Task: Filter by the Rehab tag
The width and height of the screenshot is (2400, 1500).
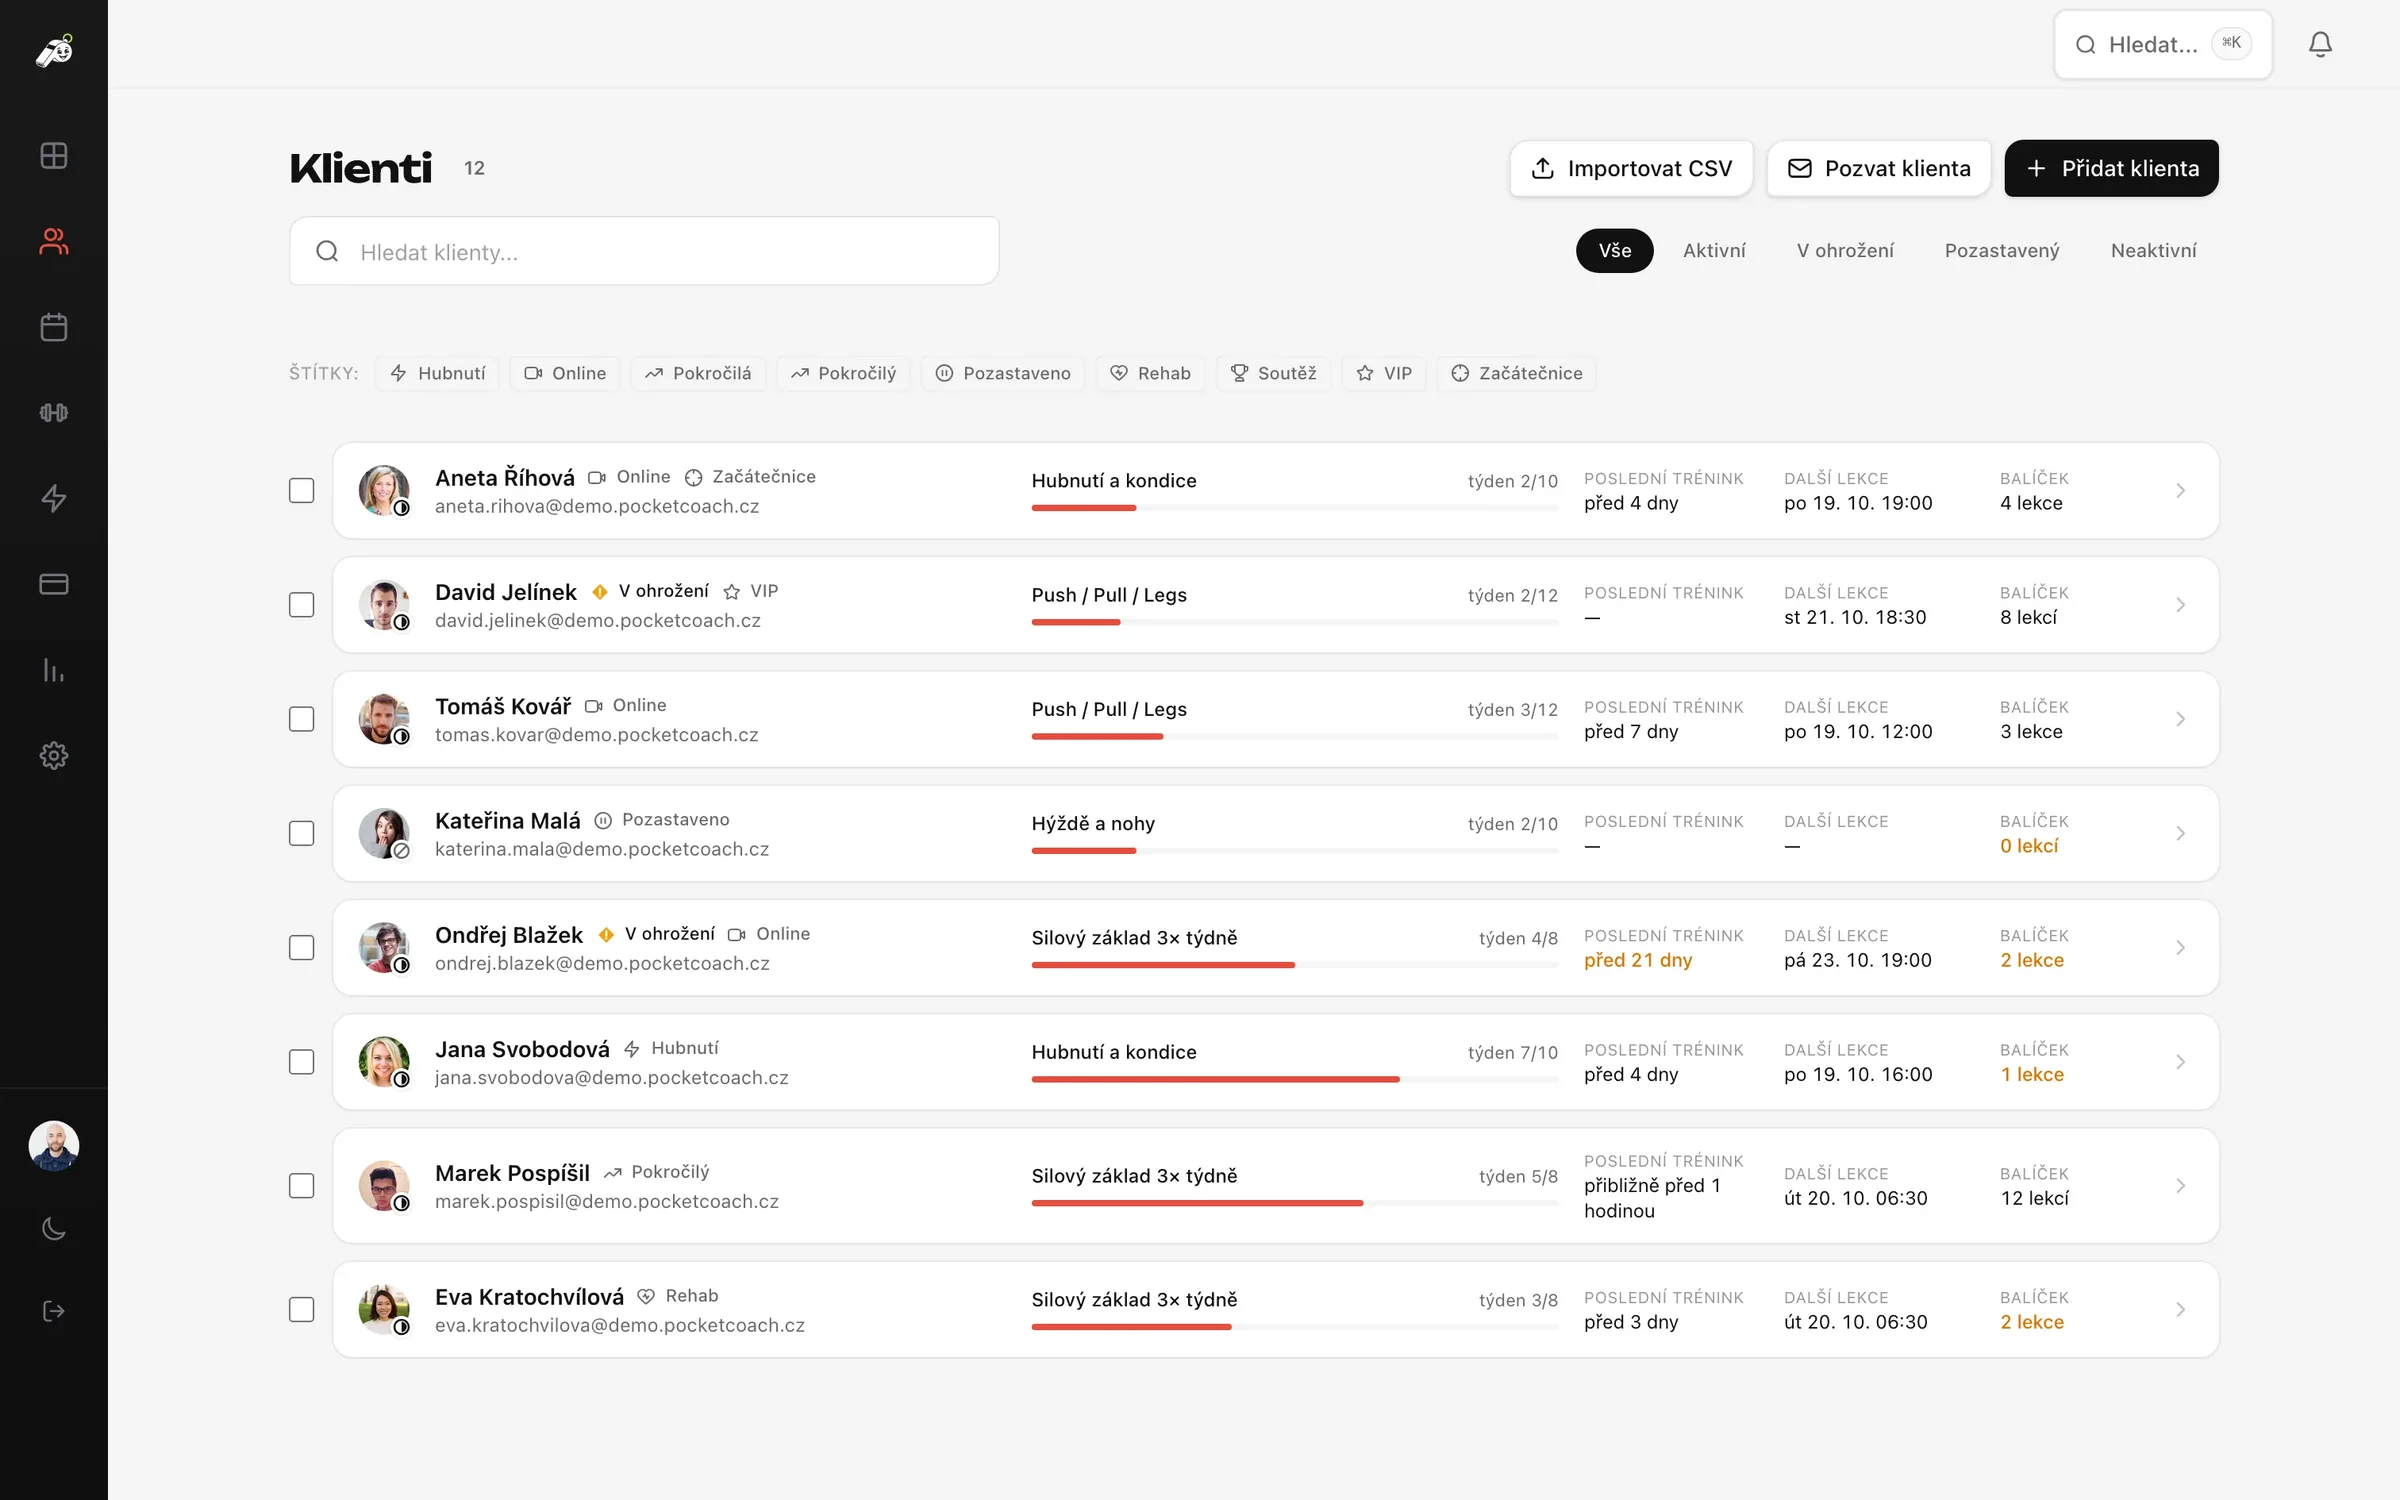Action: click(x=1150, y=373)
